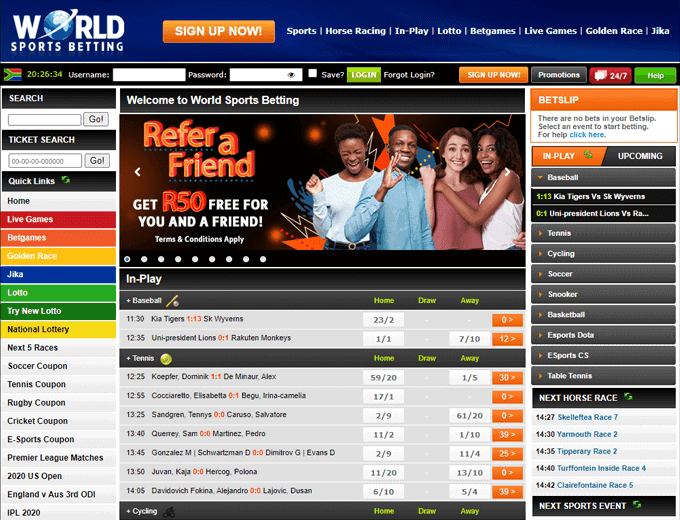Expand Basketball in the in-play sidebar
The height and width of the screenshot is (520, 680).
[603, 315]
